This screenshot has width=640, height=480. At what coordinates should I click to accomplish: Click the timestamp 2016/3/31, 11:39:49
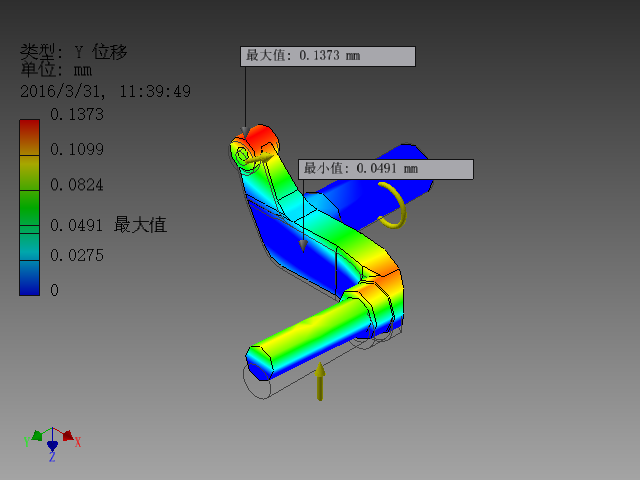coord(105,91)
